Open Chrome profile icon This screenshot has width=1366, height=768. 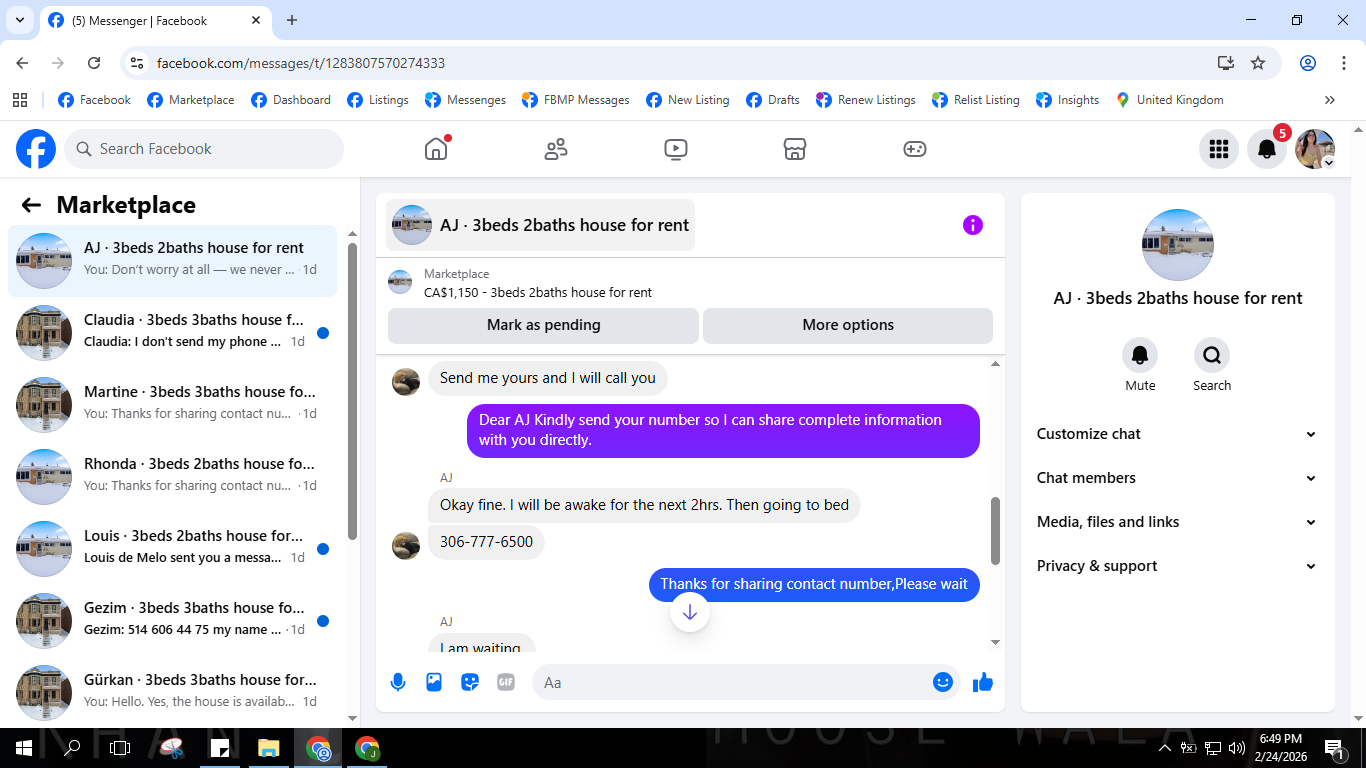pos(1308,63)
